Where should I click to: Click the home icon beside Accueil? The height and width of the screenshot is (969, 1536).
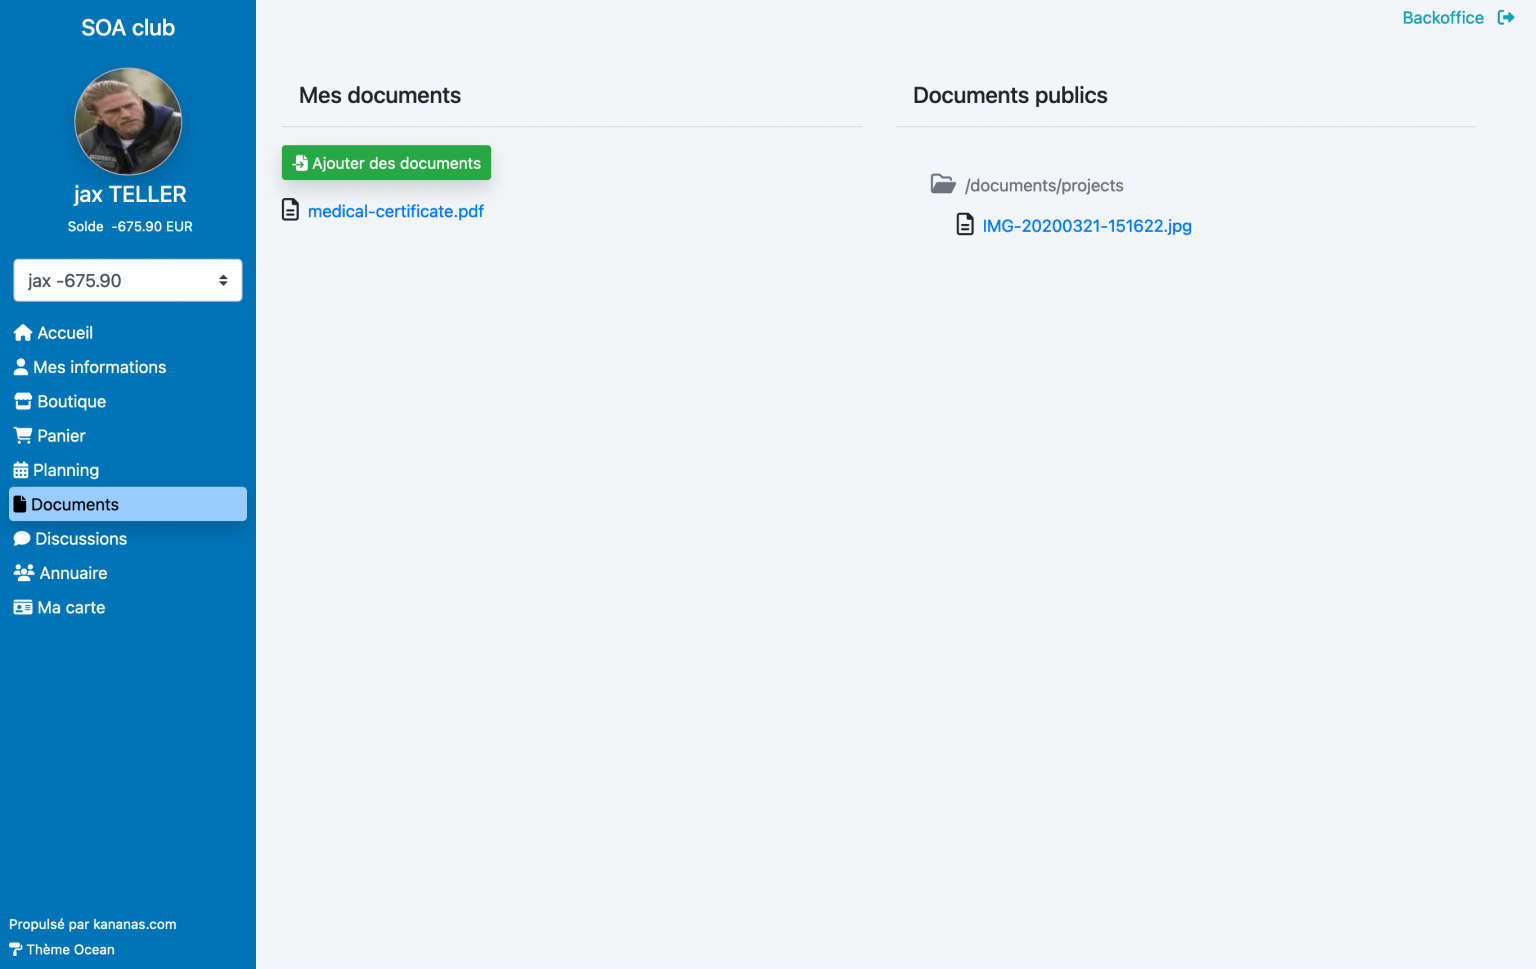(x=22, y=333)
